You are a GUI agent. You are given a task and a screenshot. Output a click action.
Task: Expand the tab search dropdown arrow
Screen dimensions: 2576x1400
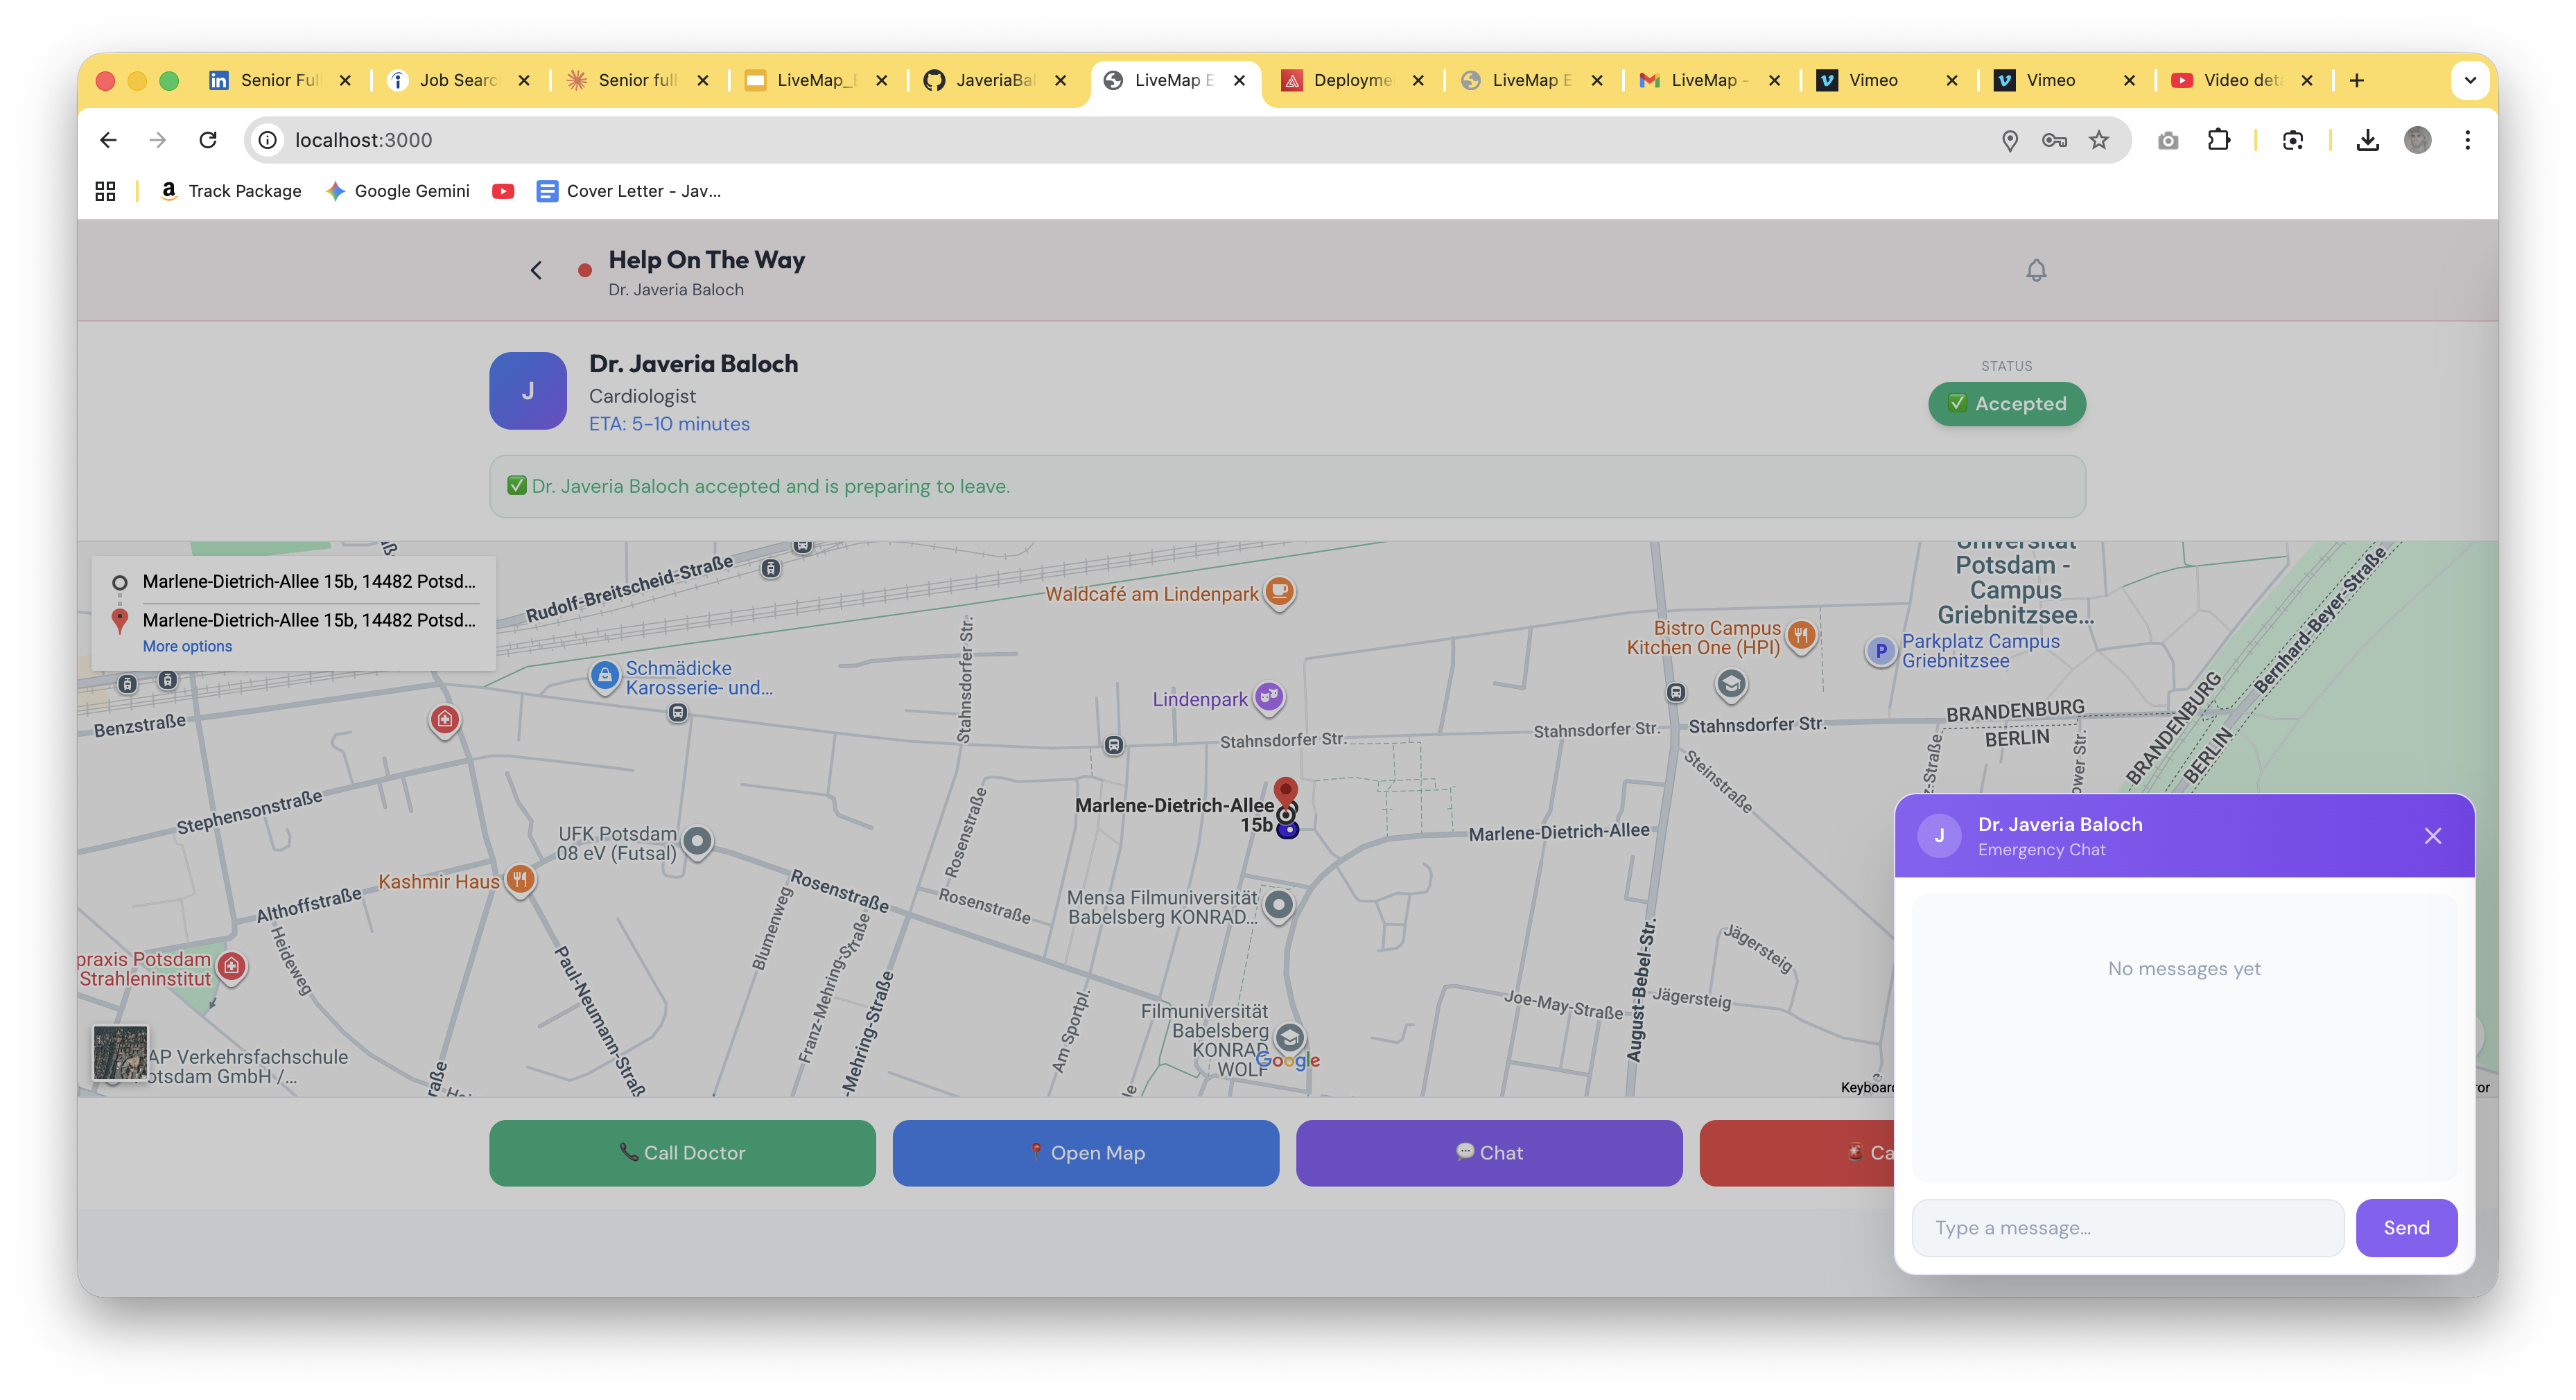pyautogui.click(x=2470, y=80)
